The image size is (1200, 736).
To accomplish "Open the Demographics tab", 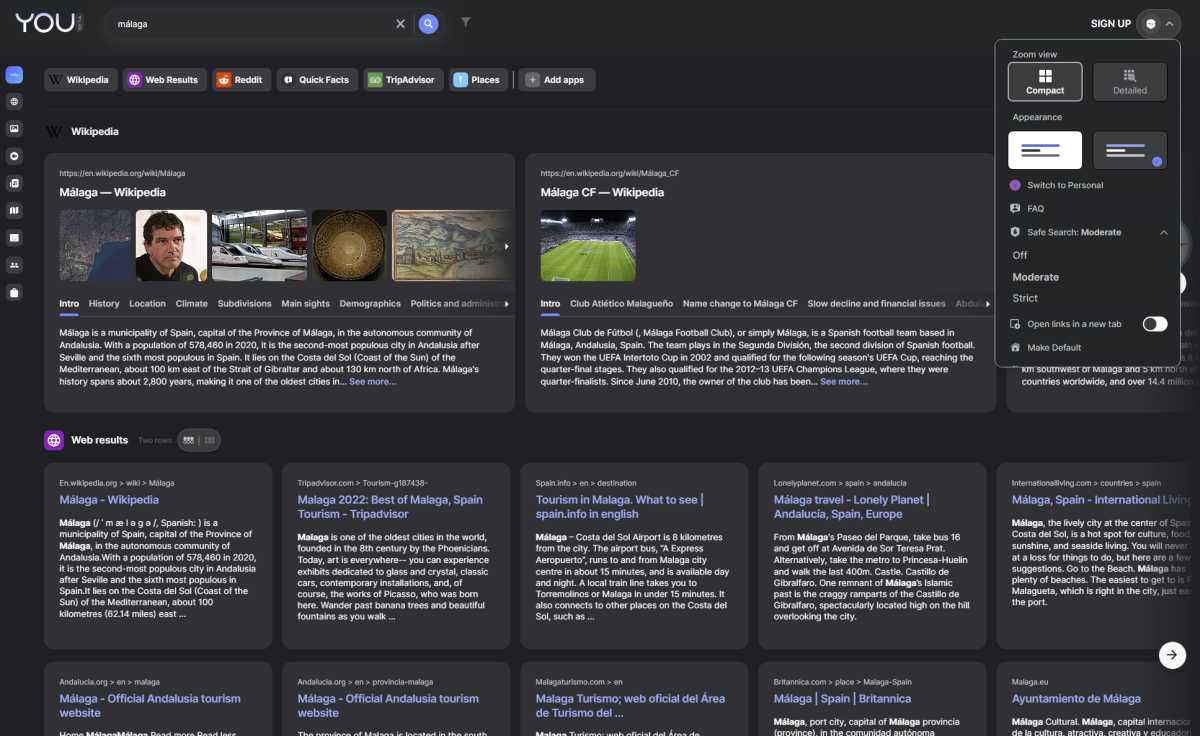I will [370, 304].
